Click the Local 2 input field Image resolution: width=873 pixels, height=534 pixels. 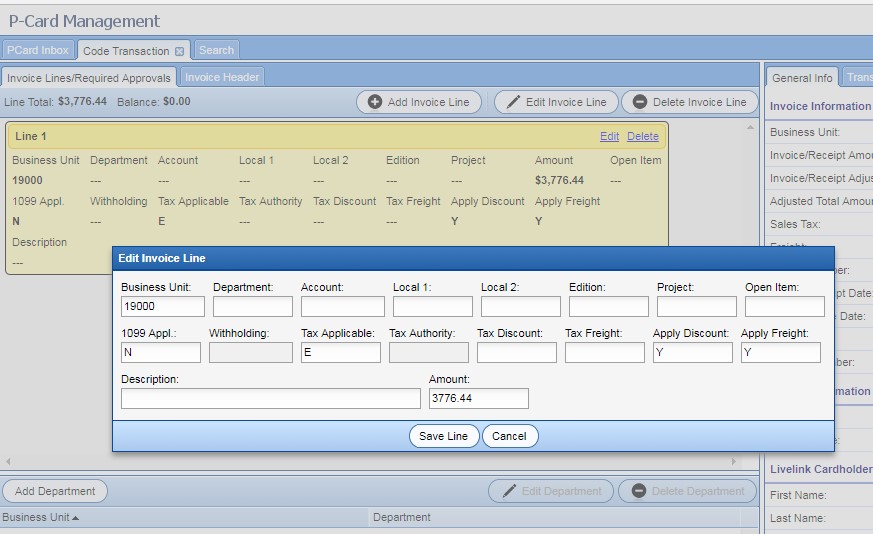521,306
